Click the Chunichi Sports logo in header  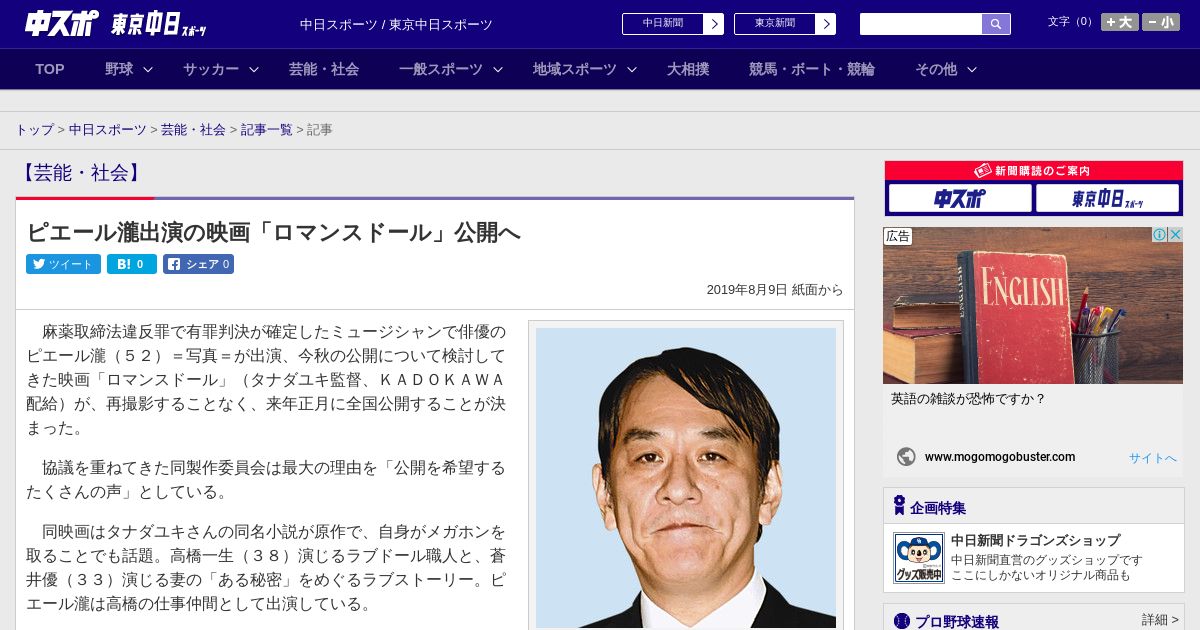tap(62, 24)
